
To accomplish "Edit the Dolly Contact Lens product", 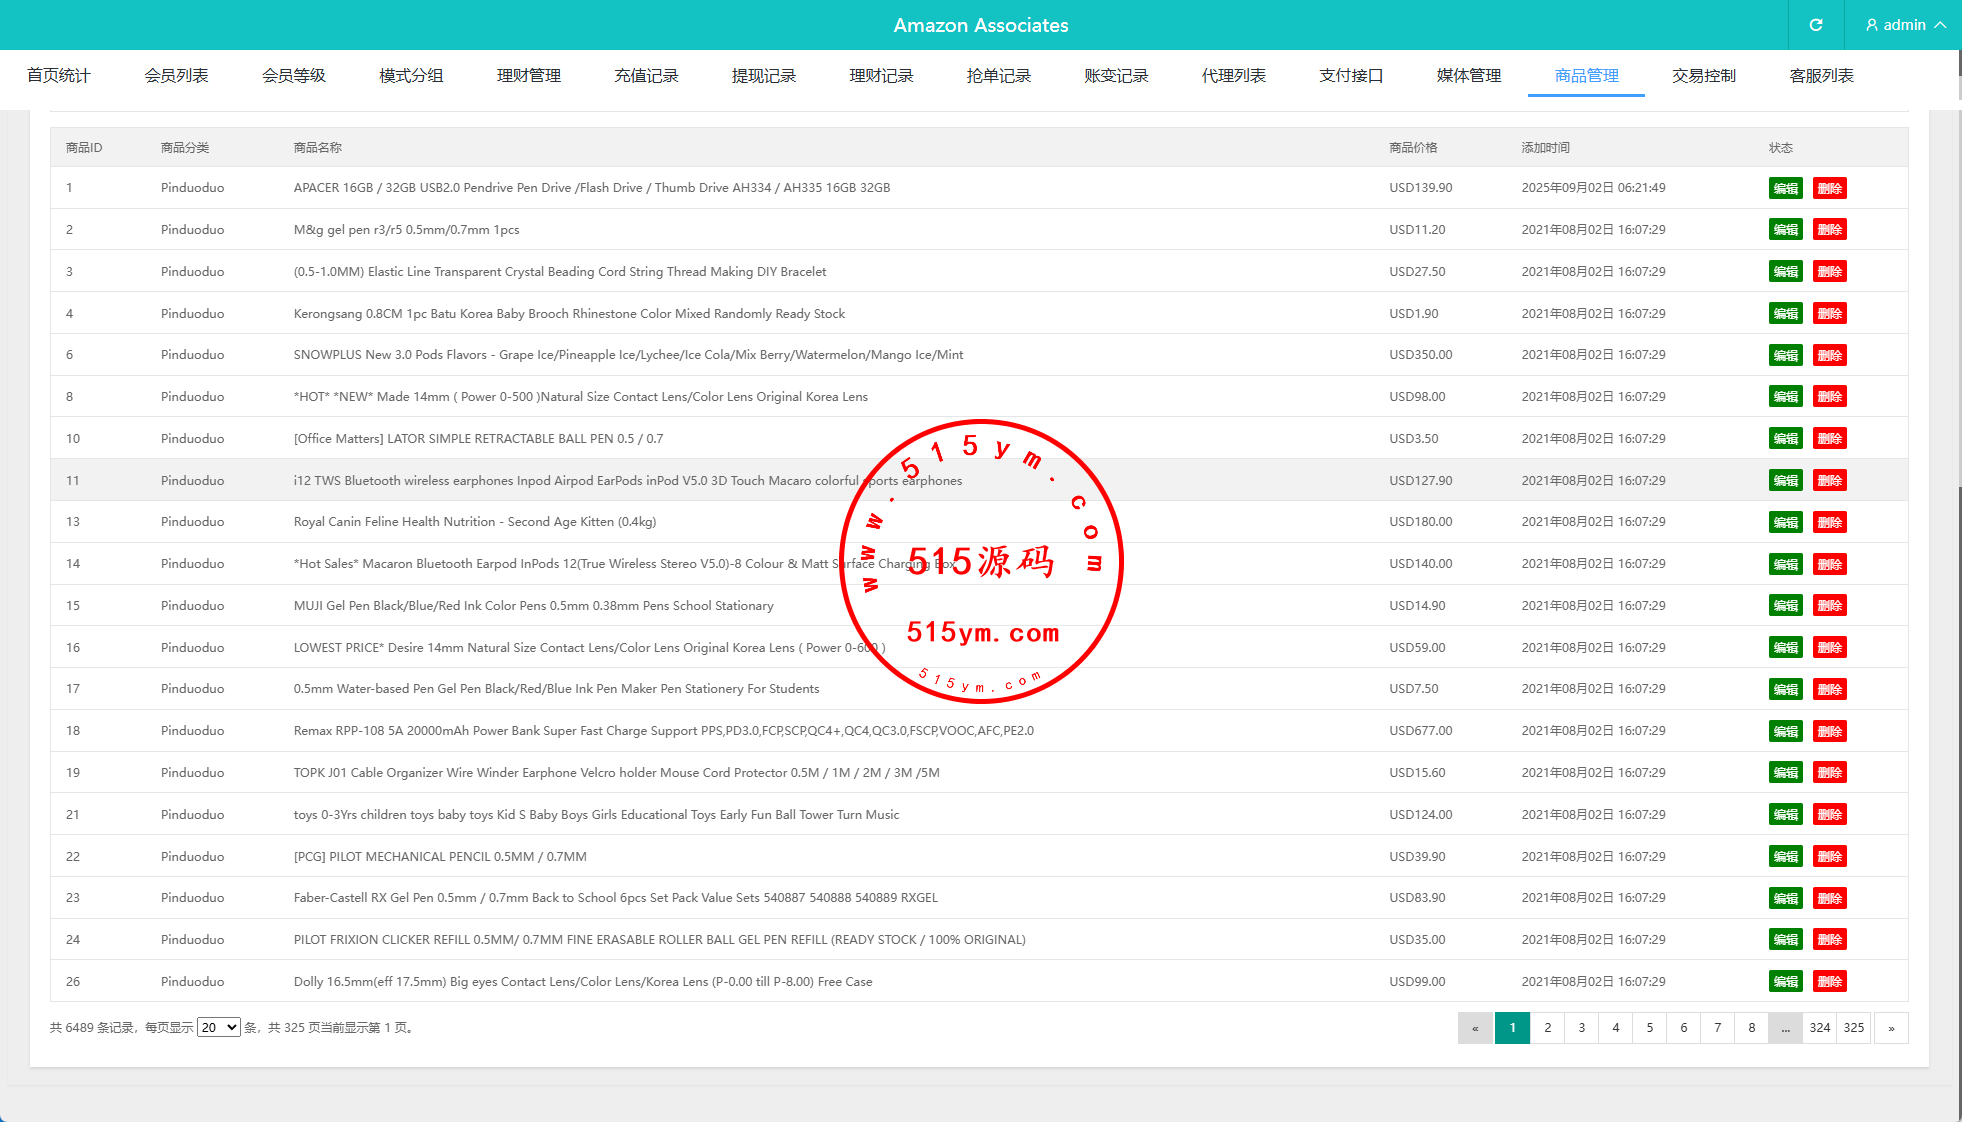I will pyautogui.click(x=1785, y=982).
